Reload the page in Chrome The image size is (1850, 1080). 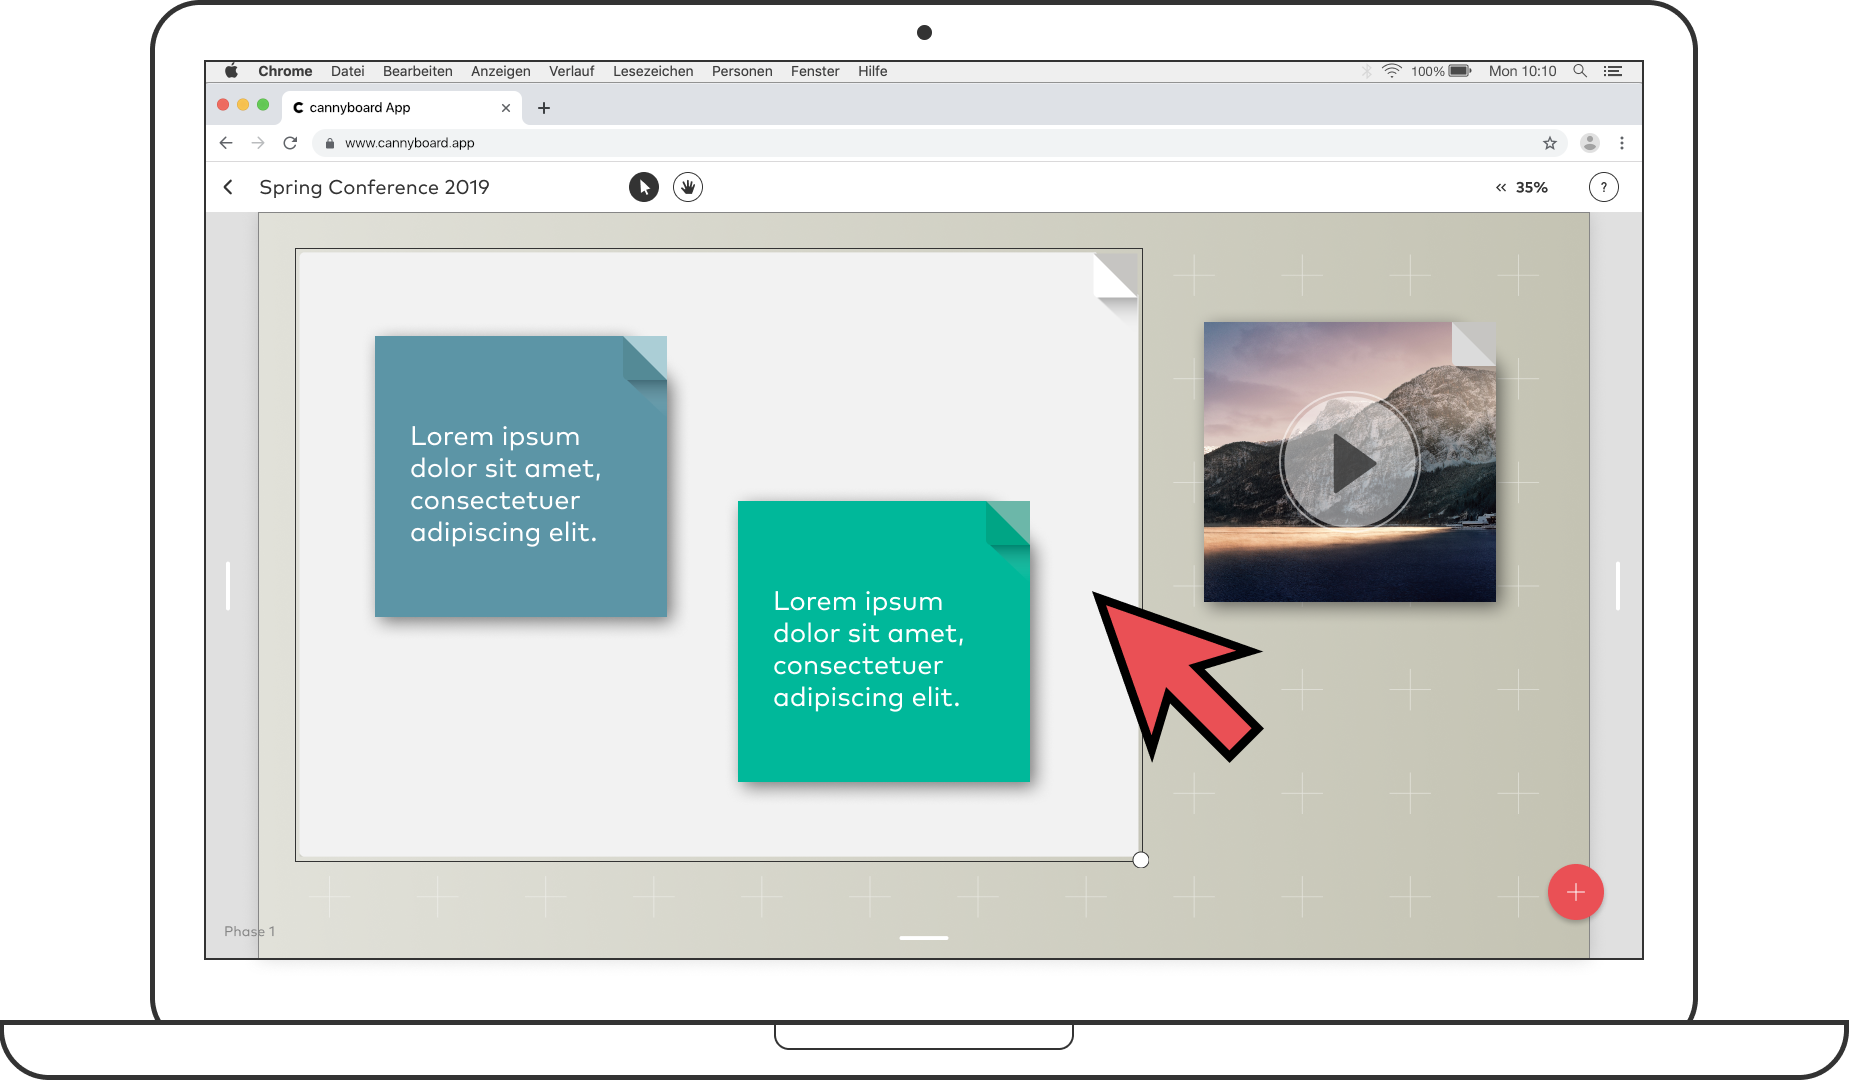pyautogui.click(x=290, y=143)
